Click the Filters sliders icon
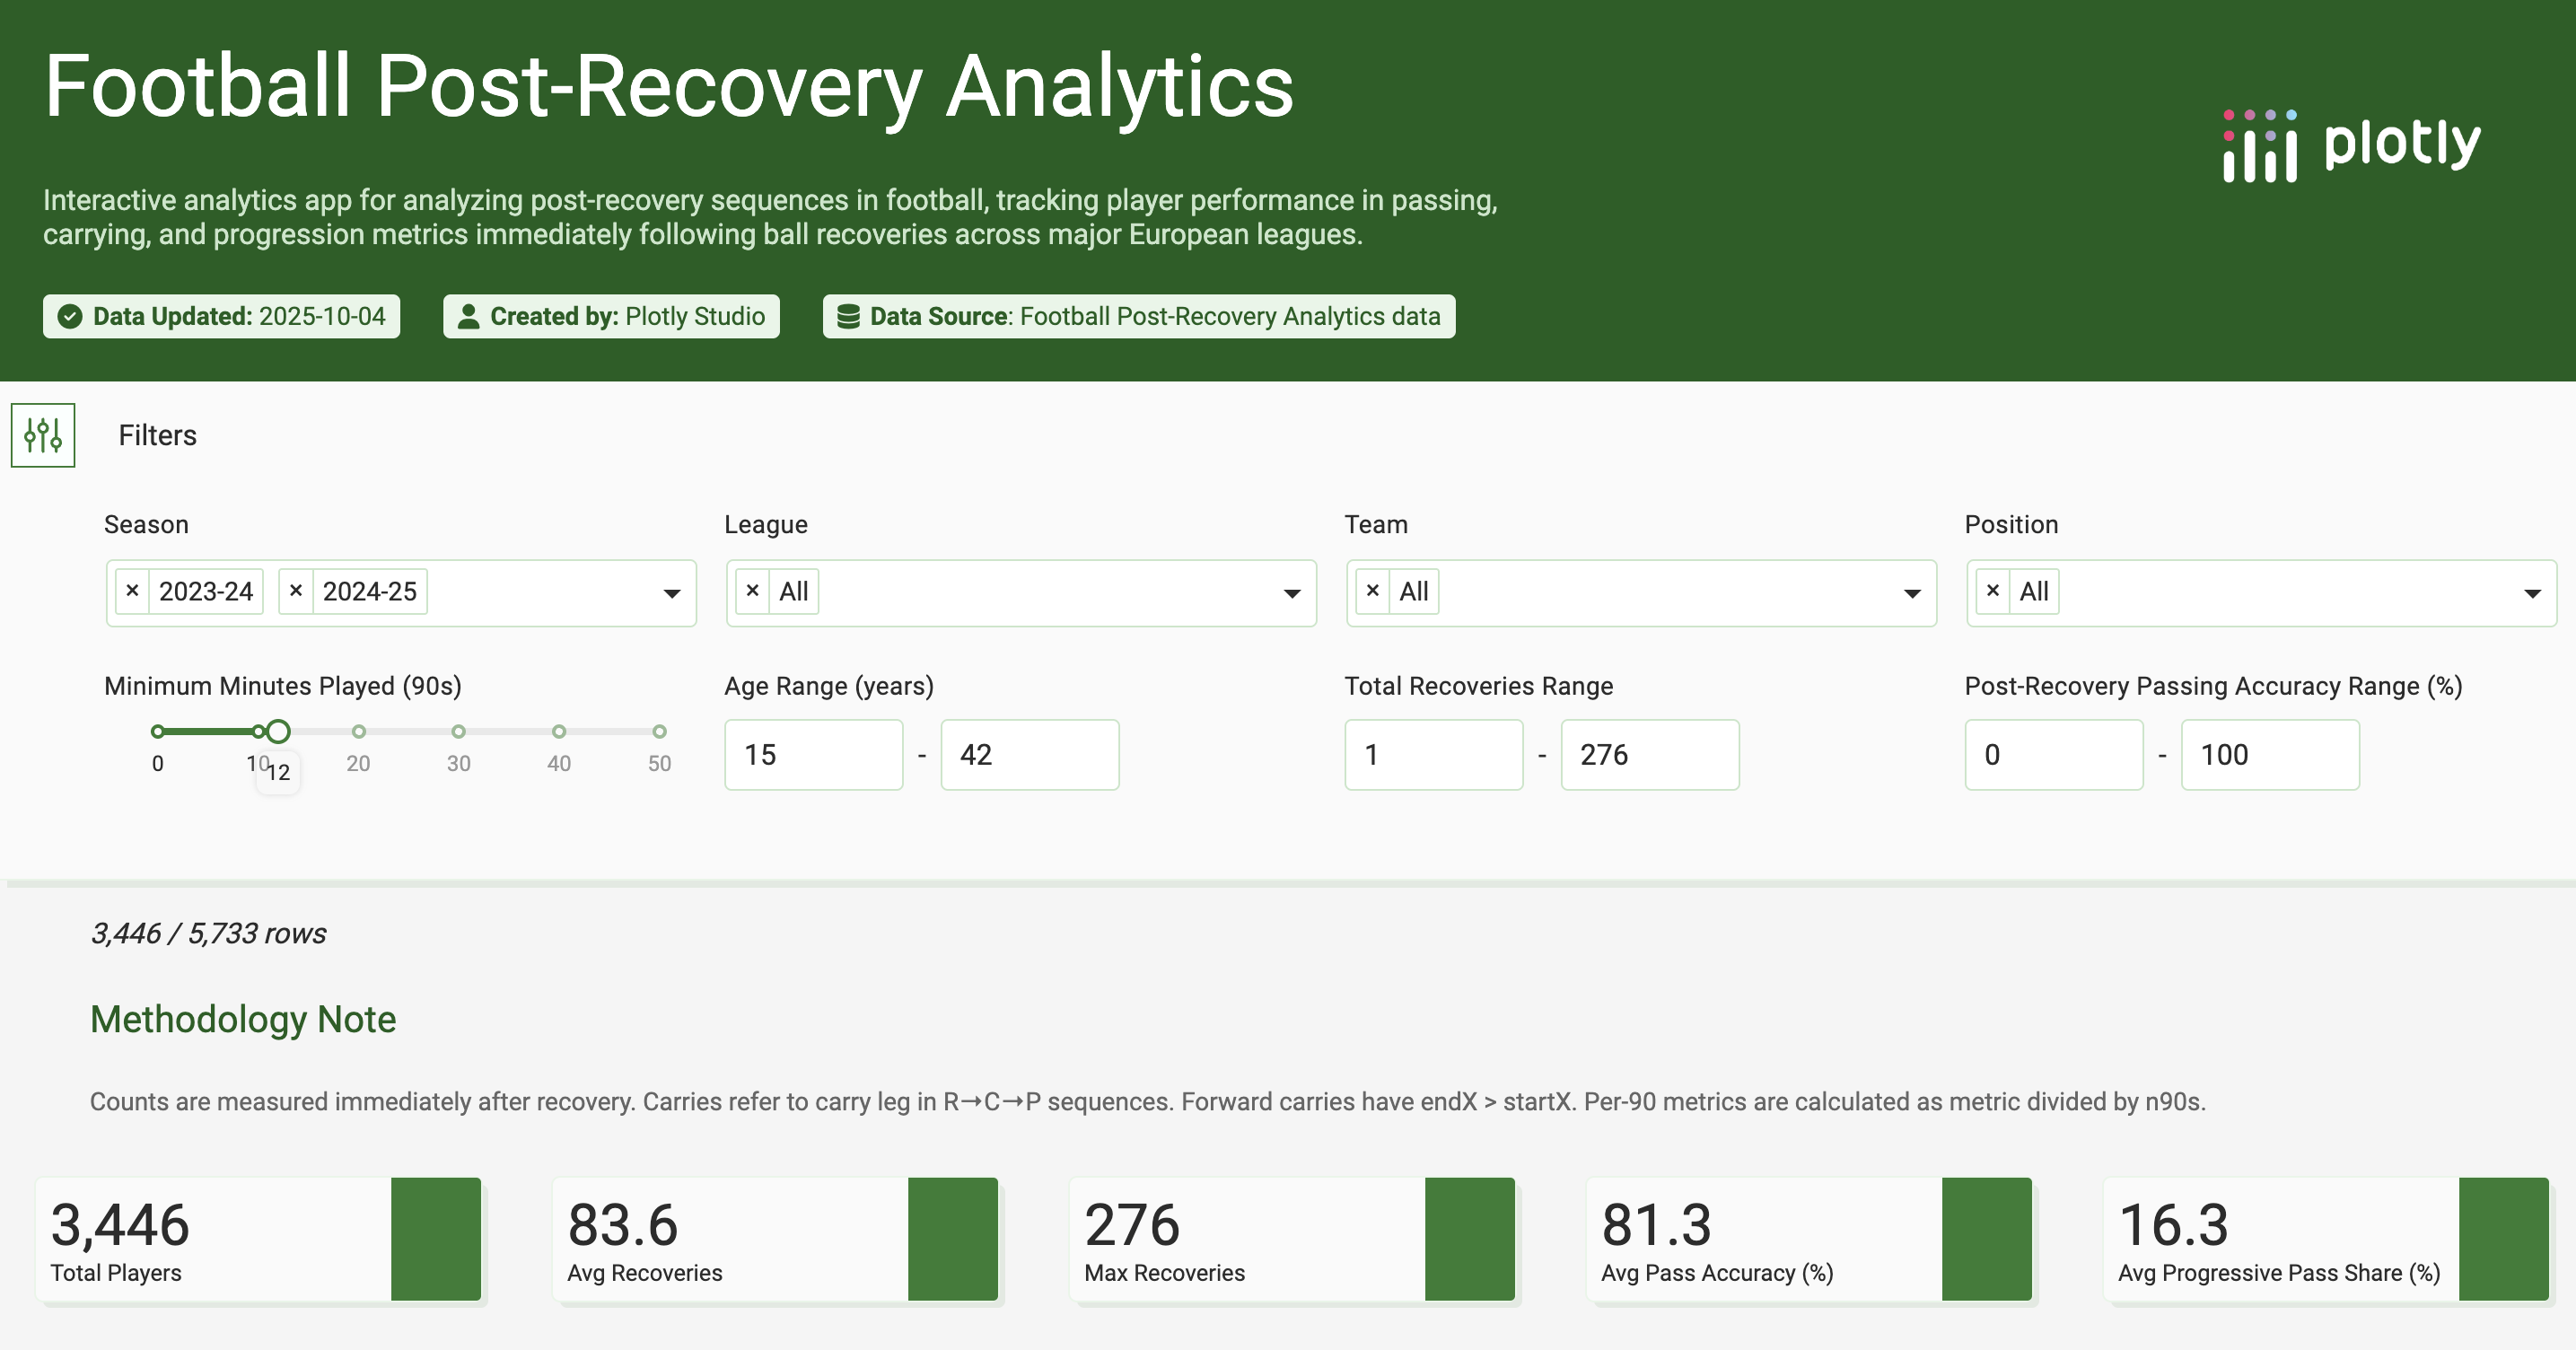 coord(43,435)
